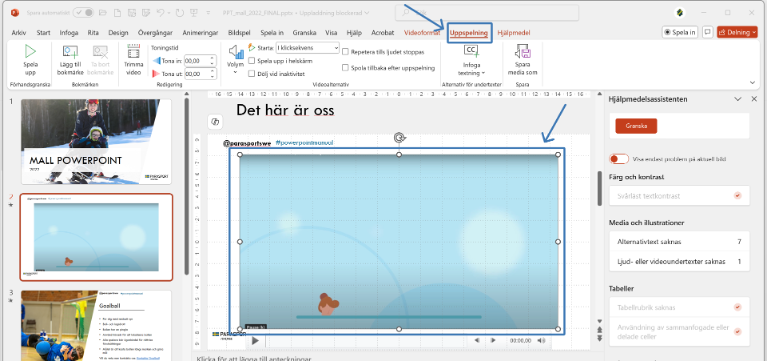Expand Hjälpmedelsassistenten pane options chevron
This screenshot has width=768, height=362.
click(738, 99)
